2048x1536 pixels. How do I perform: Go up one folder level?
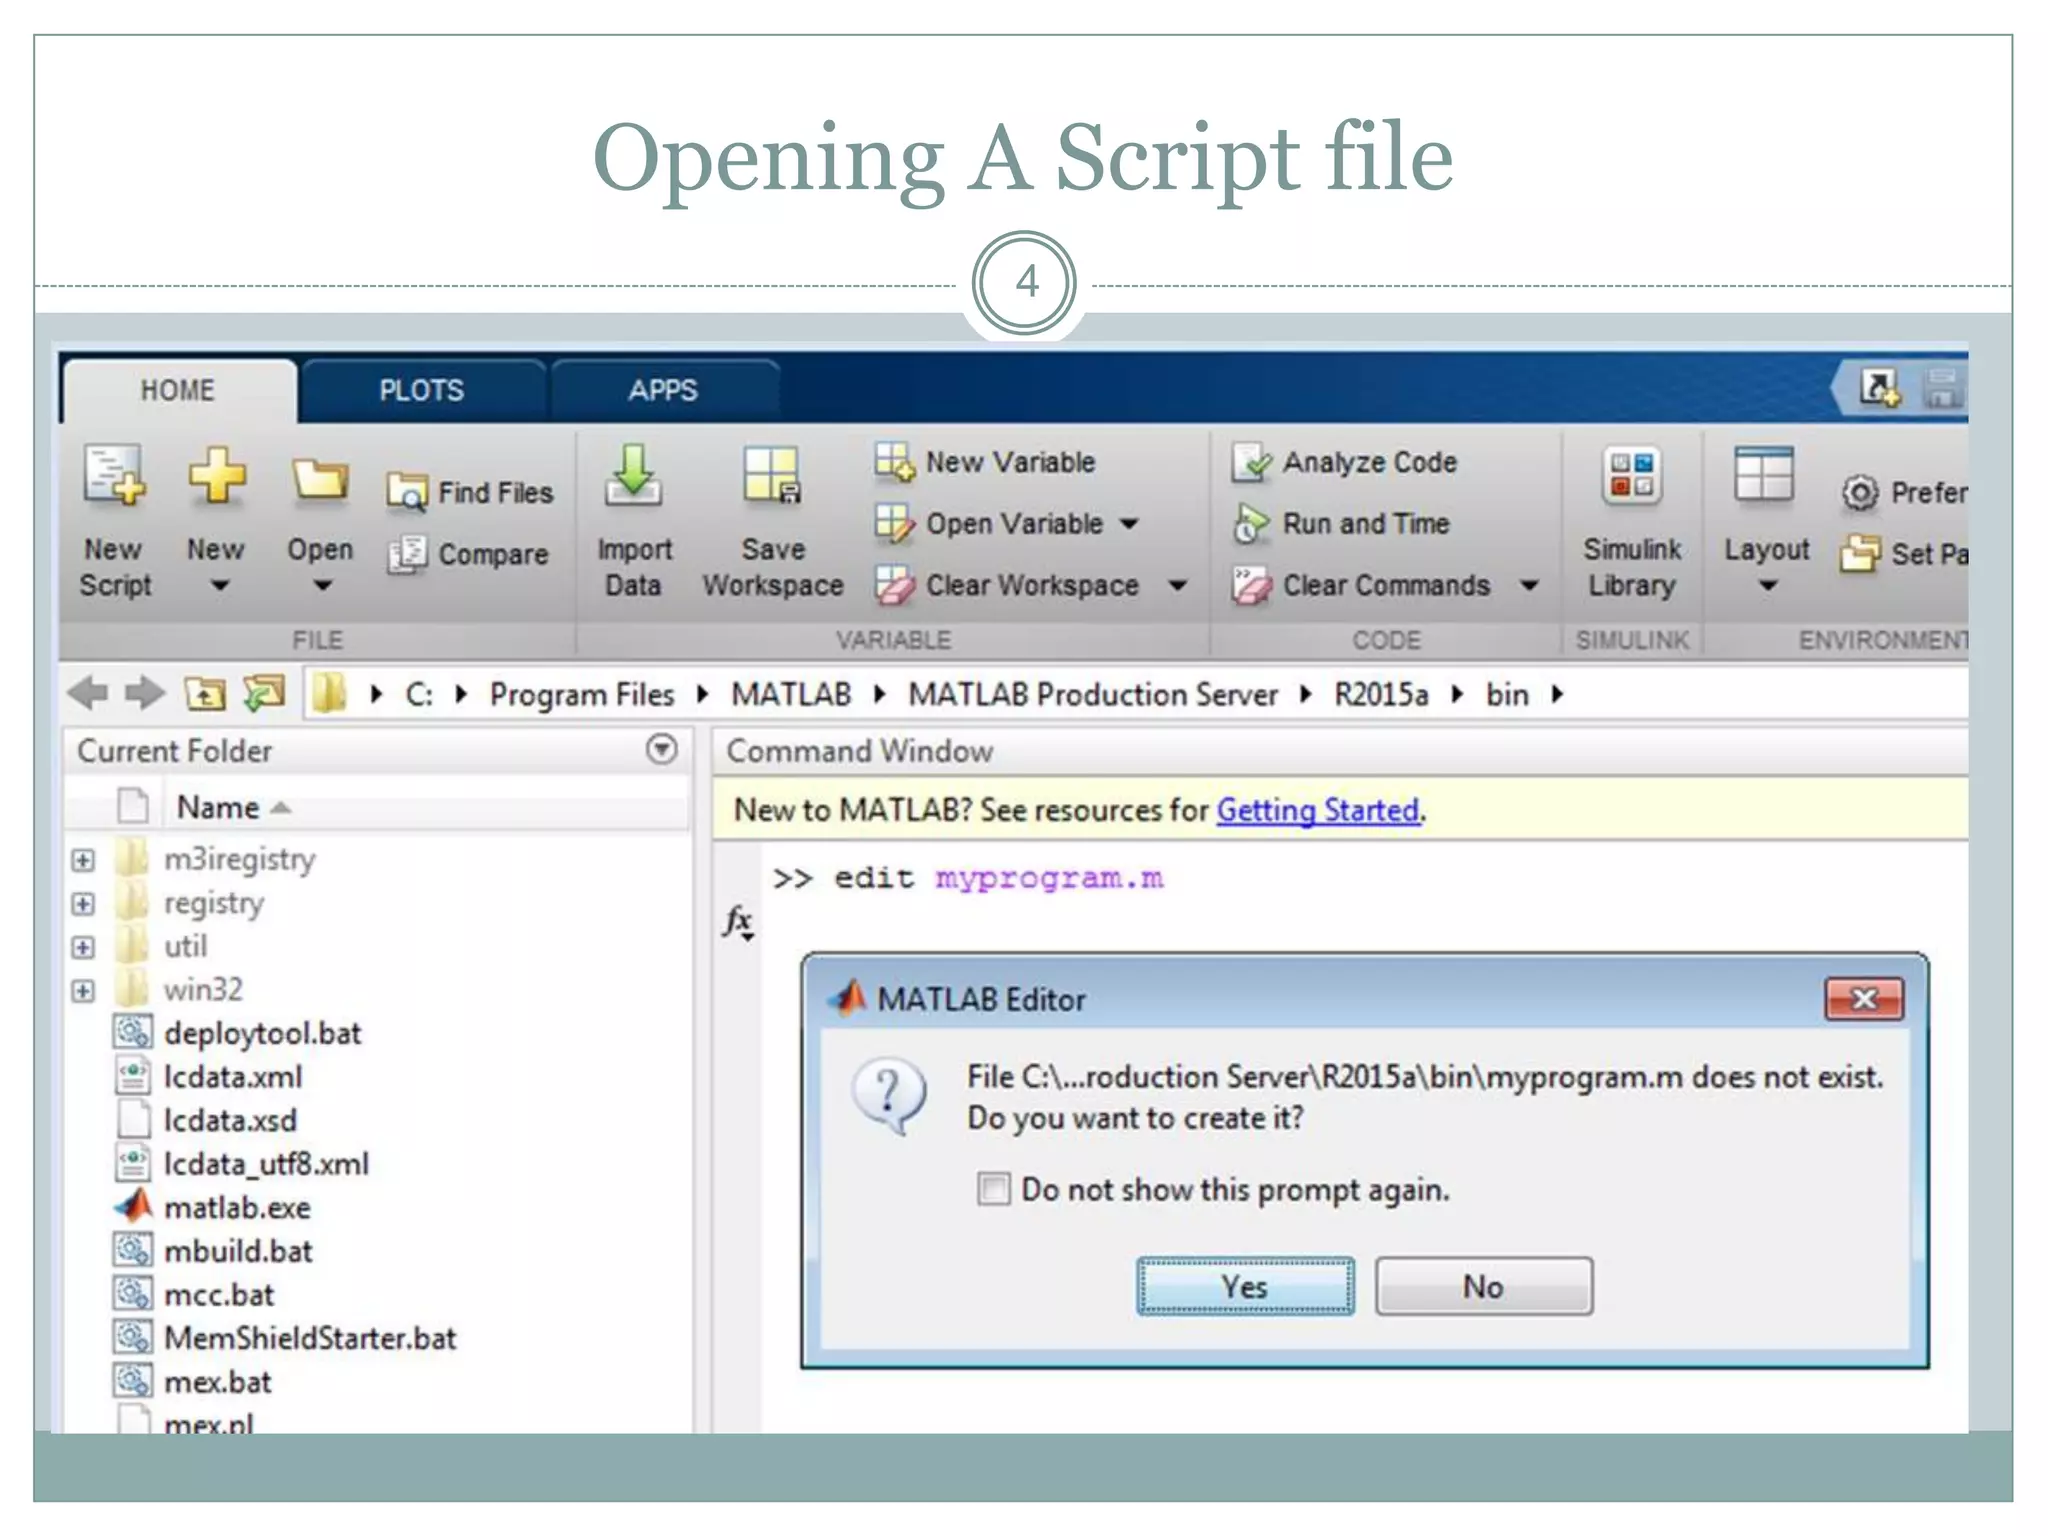[x=205, y=693]
